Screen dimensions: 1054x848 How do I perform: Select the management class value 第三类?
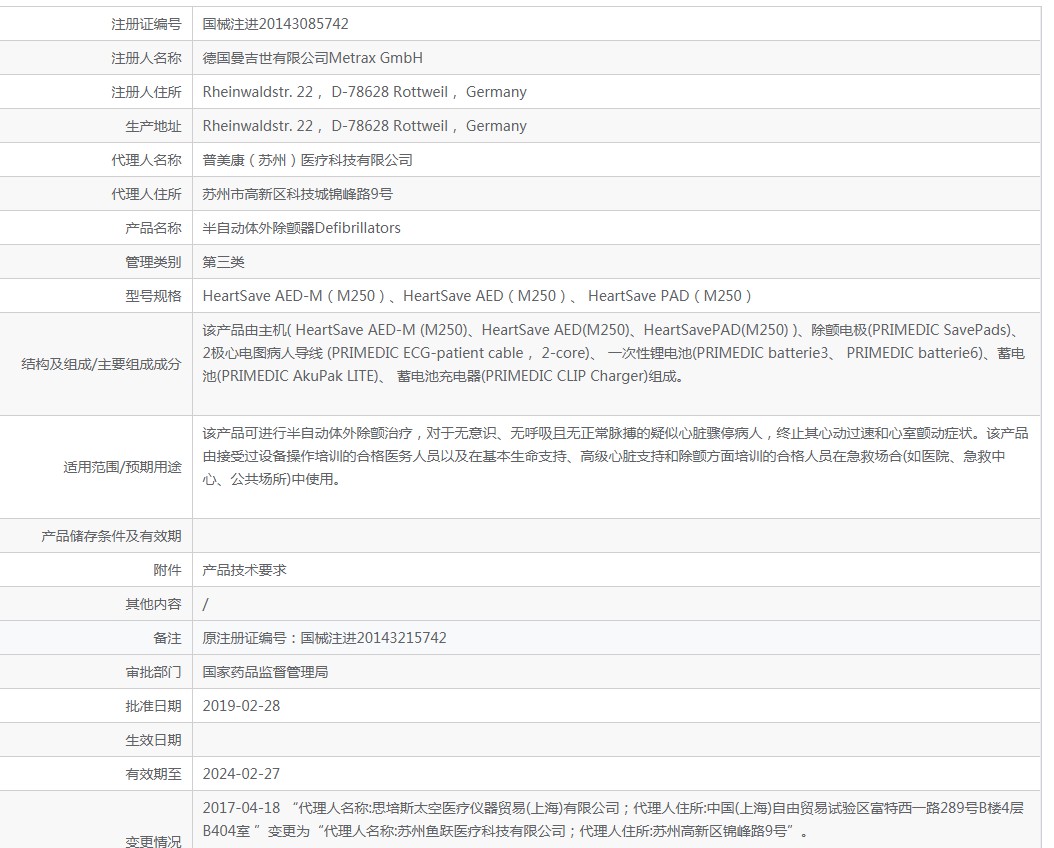click(223, 262)
